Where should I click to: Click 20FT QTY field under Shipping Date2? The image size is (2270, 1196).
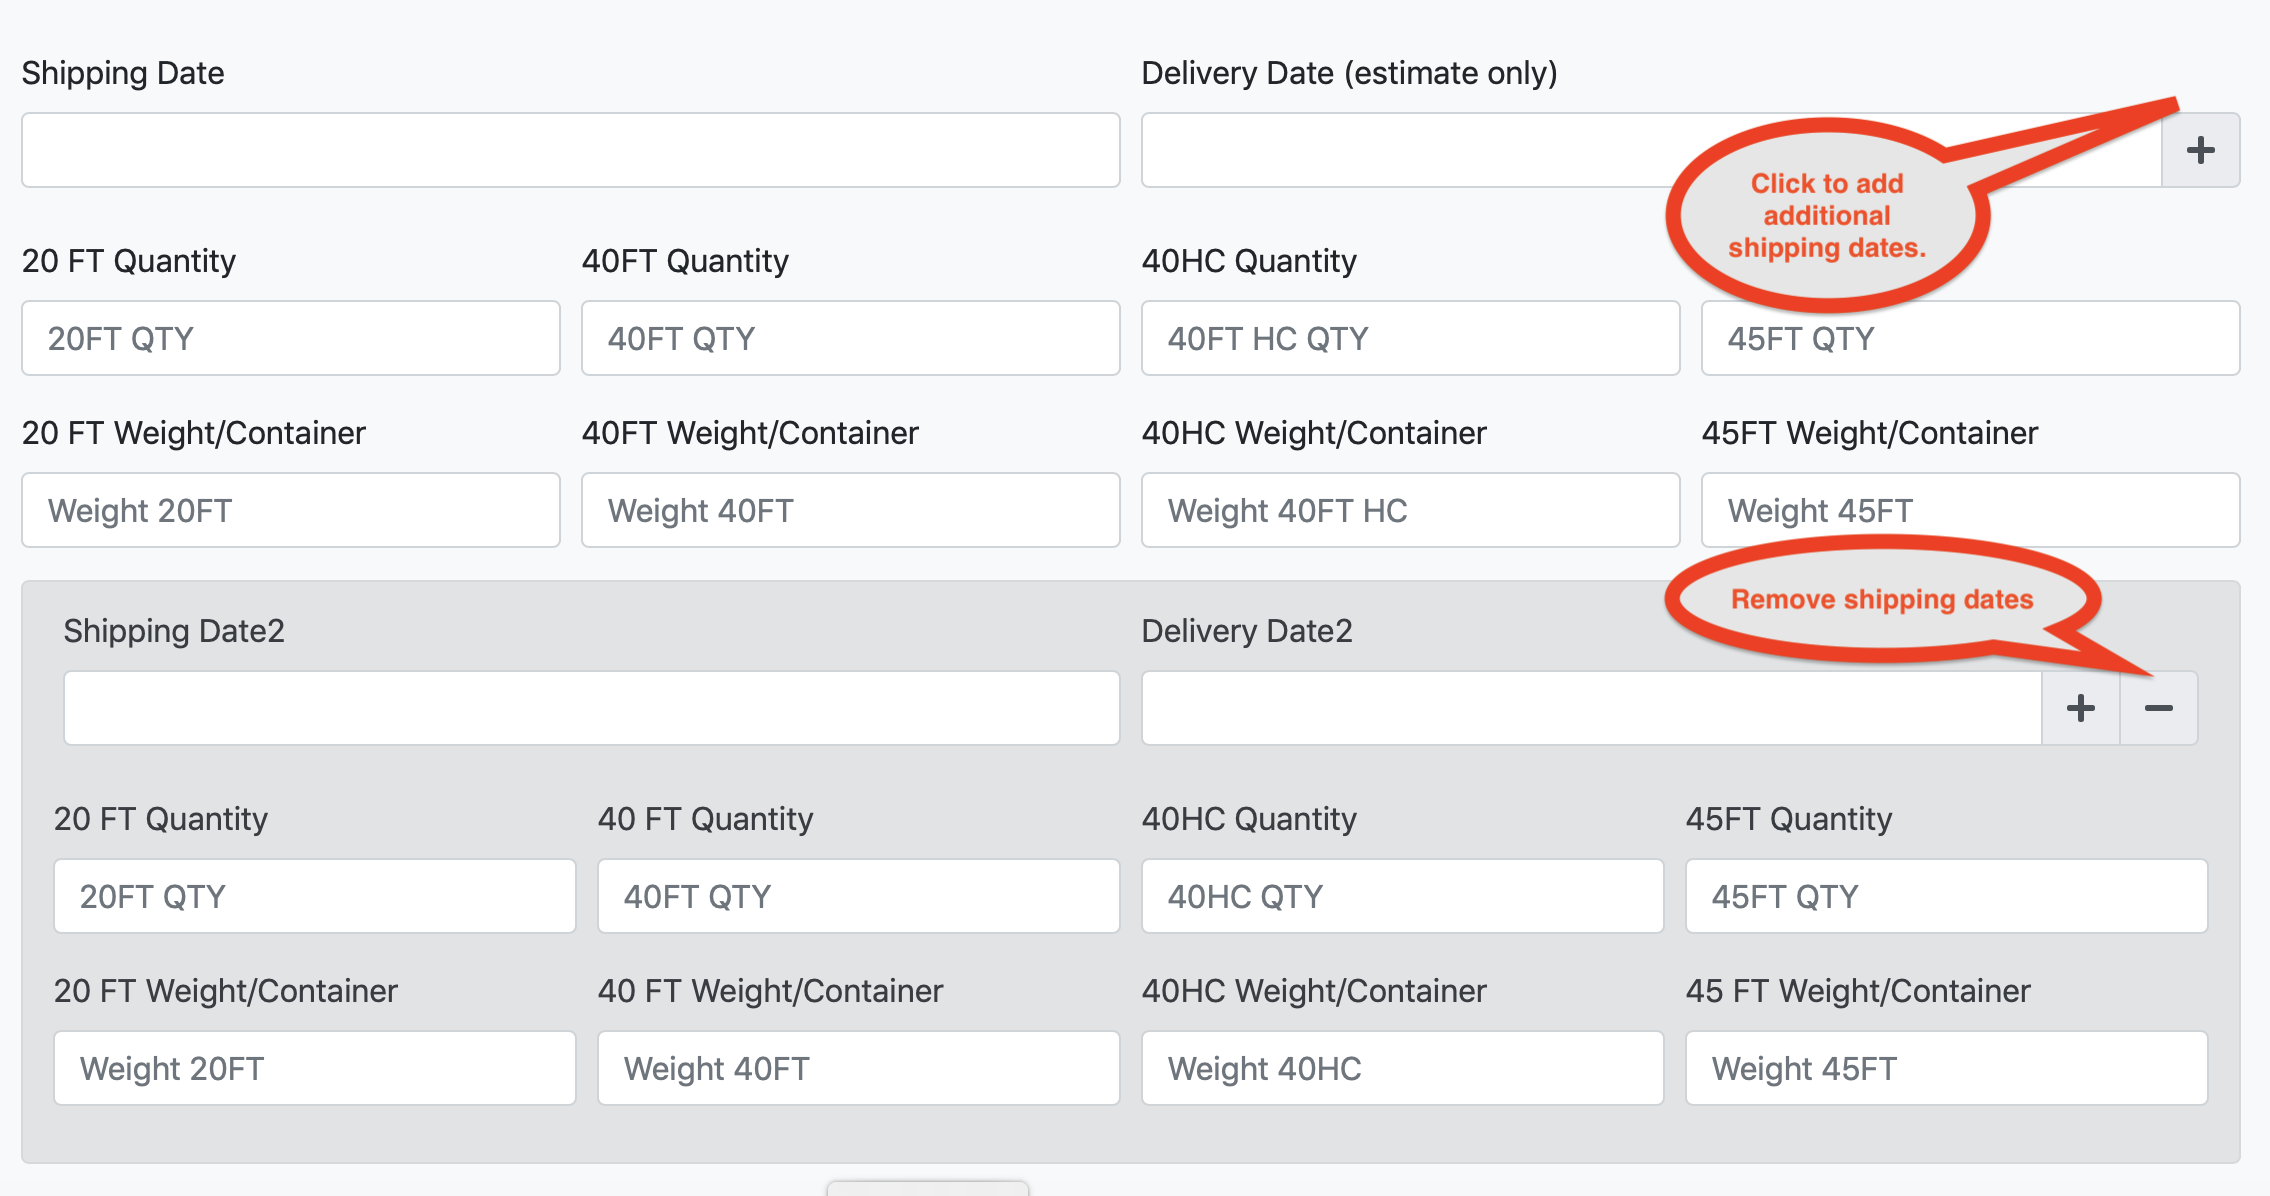point(314,896)
